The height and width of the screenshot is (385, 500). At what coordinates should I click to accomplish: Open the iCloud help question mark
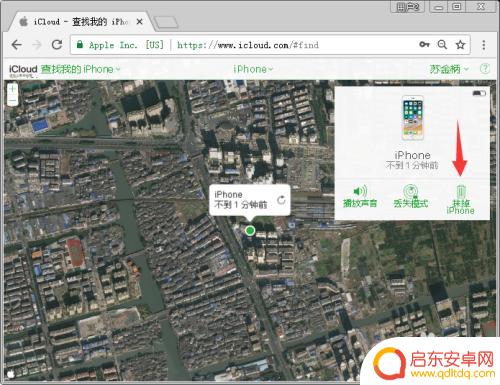[x=485, y=69]
